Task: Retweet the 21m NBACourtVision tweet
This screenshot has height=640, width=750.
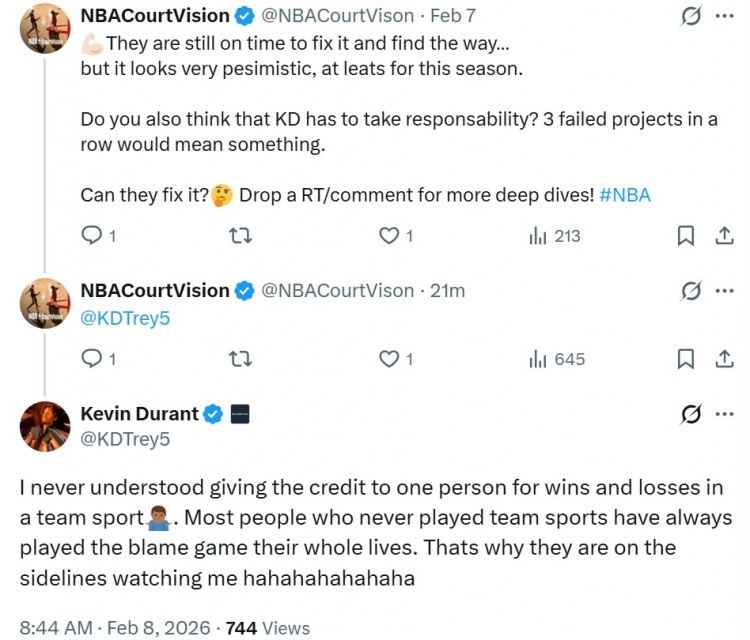Action: (x=241, y=359)
